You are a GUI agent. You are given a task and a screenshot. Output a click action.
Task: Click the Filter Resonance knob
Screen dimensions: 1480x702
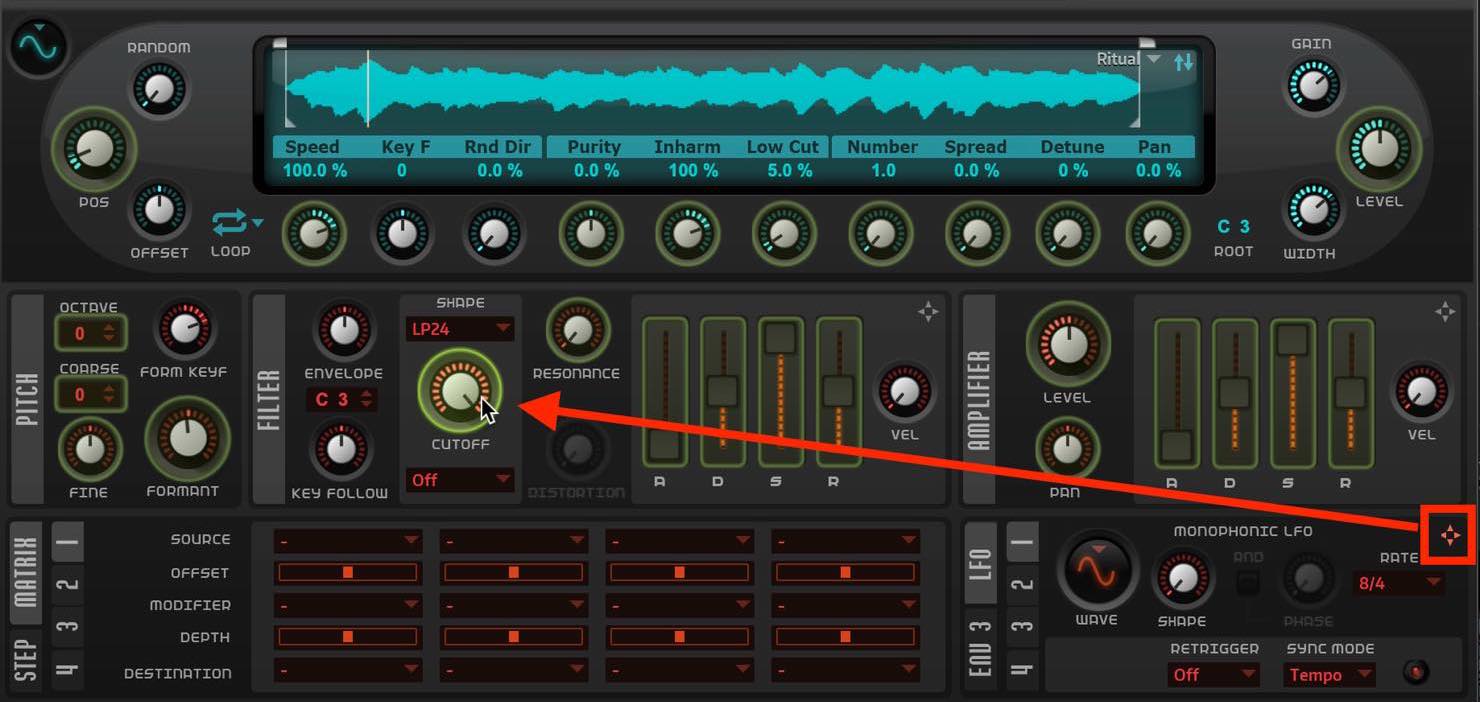(x=577, y=329)
